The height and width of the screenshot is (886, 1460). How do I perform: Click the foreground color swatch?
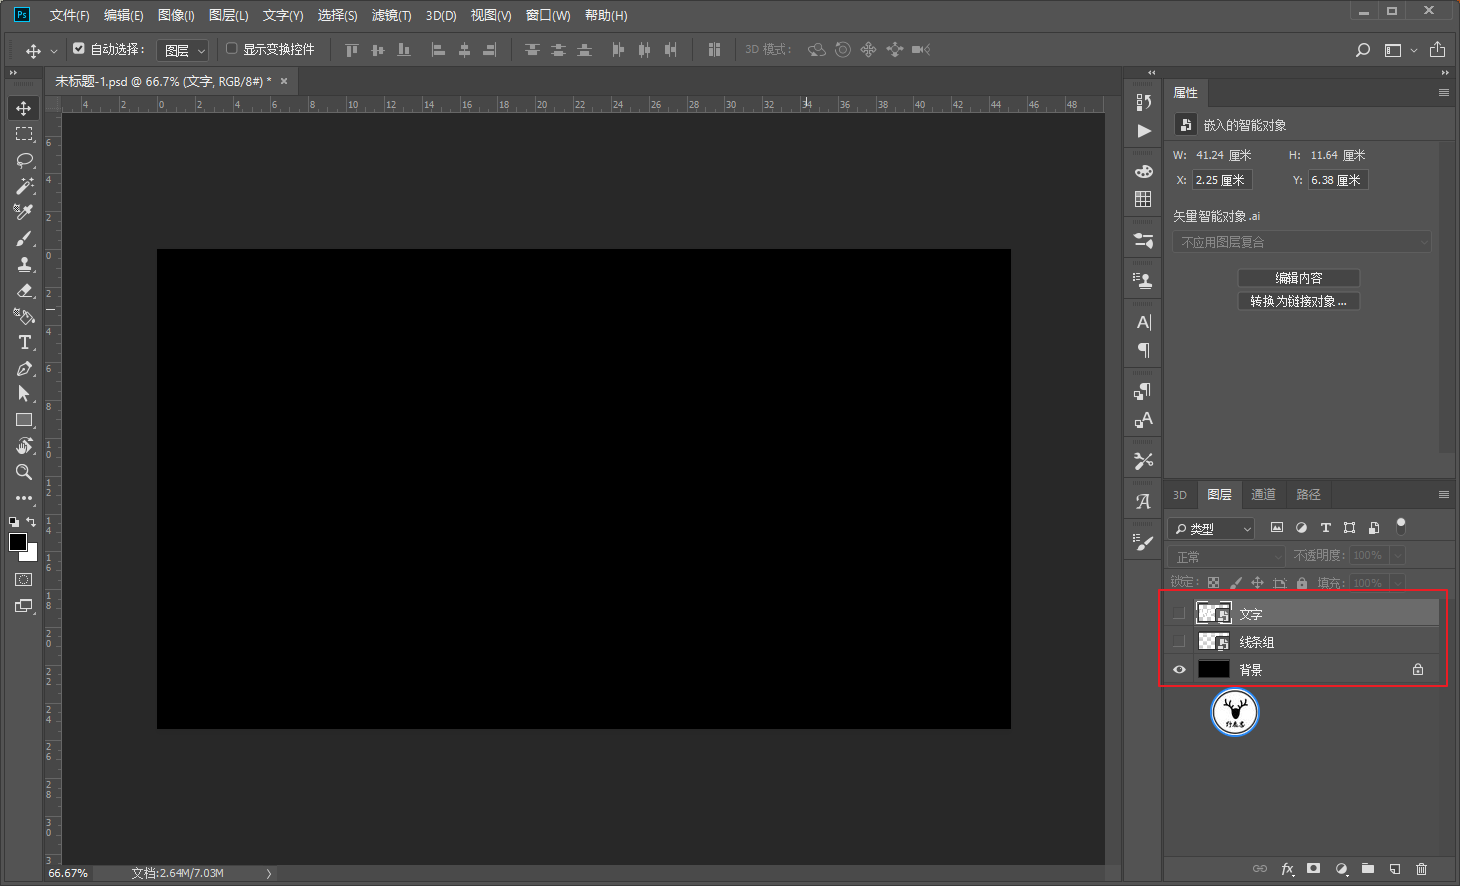pos(16,541)
